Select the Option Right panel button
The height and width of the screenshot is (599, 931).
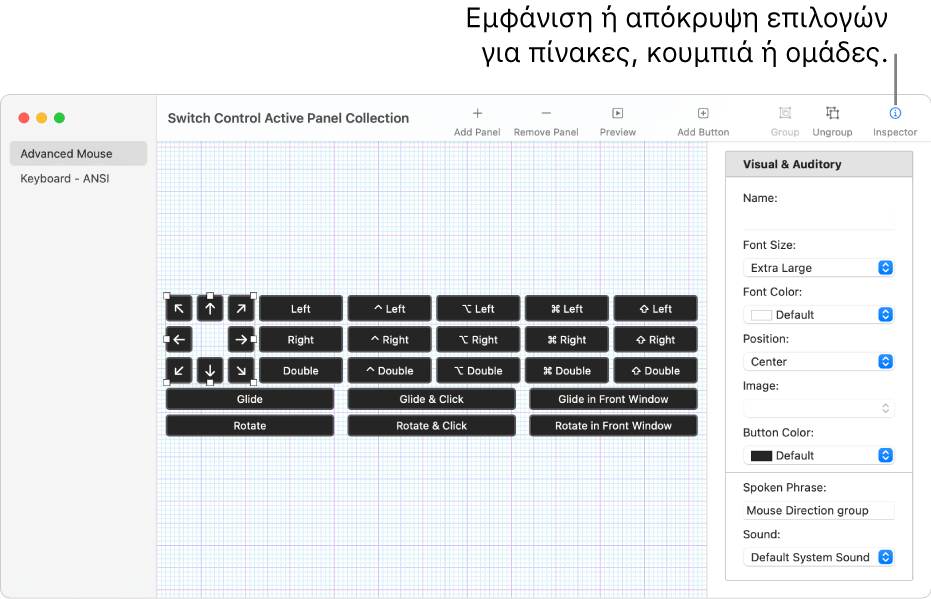coord(479,340)
